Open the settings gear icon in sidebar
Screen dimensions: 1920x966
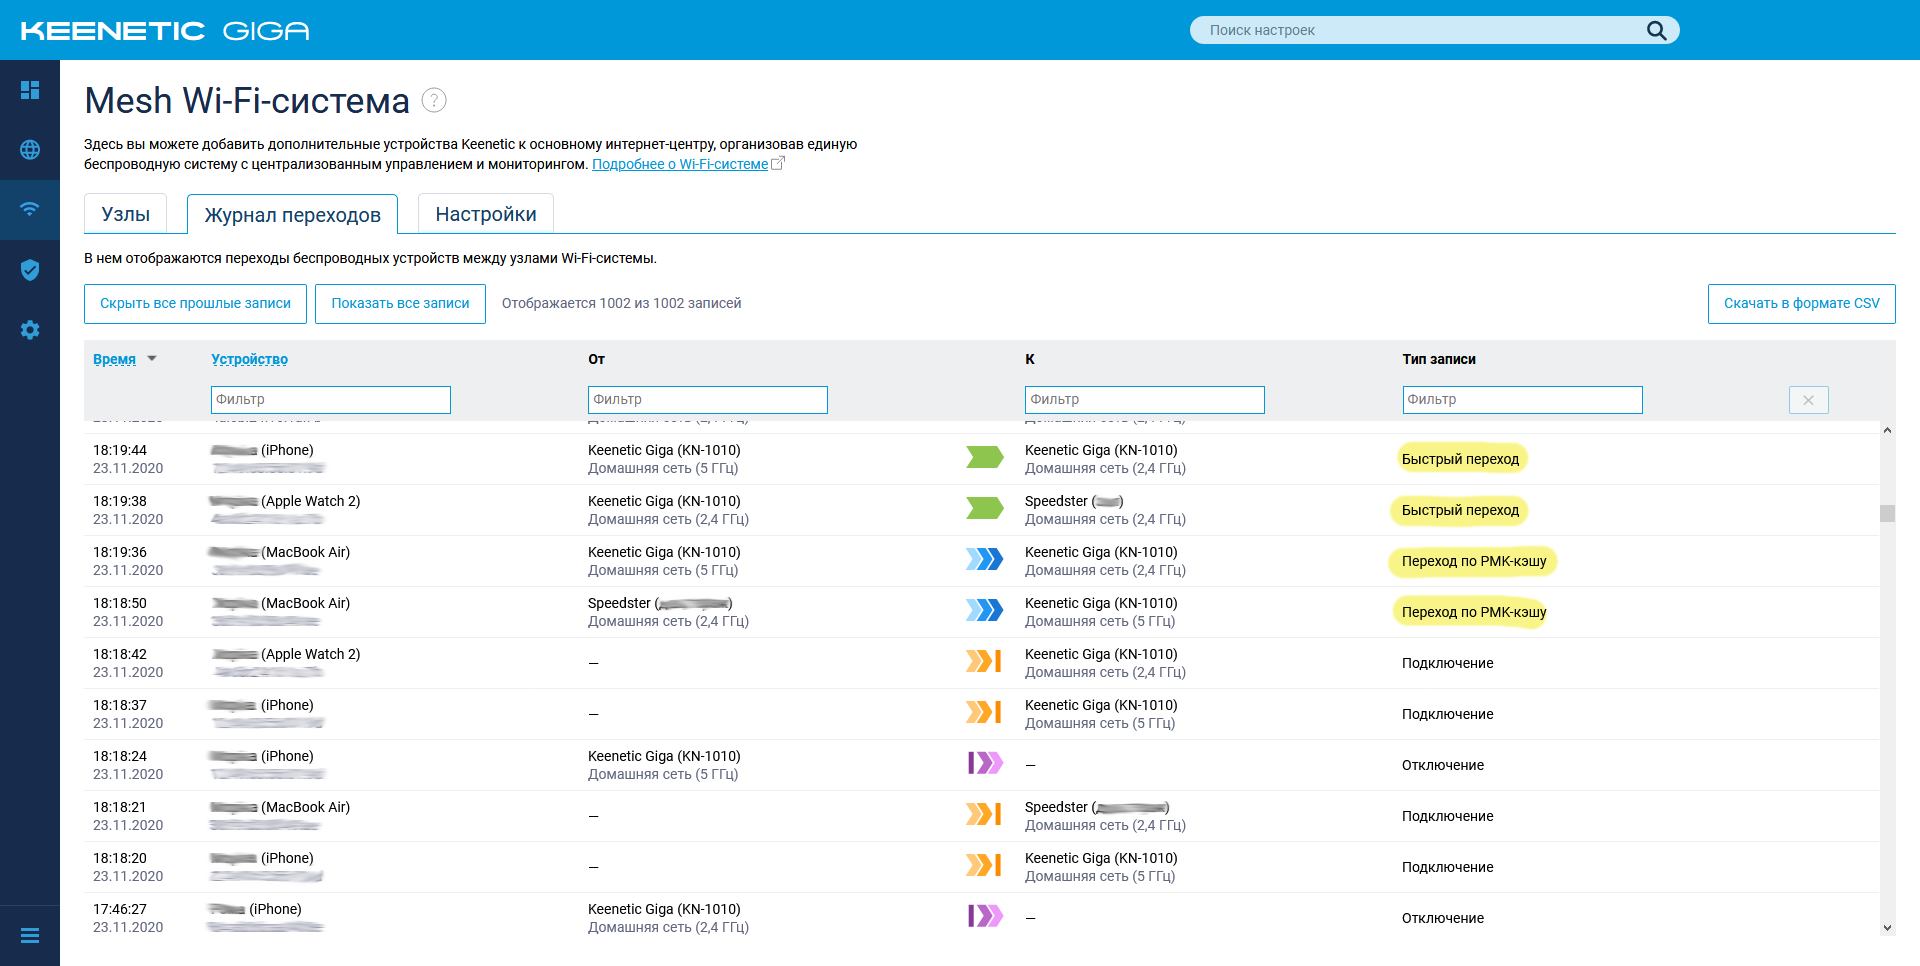pyautogui.click(x=30, y=330)
